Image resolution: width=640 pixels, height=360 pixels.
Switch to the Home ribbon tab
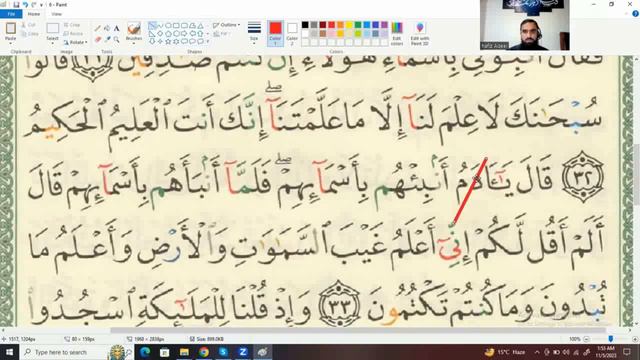point(34,14)
